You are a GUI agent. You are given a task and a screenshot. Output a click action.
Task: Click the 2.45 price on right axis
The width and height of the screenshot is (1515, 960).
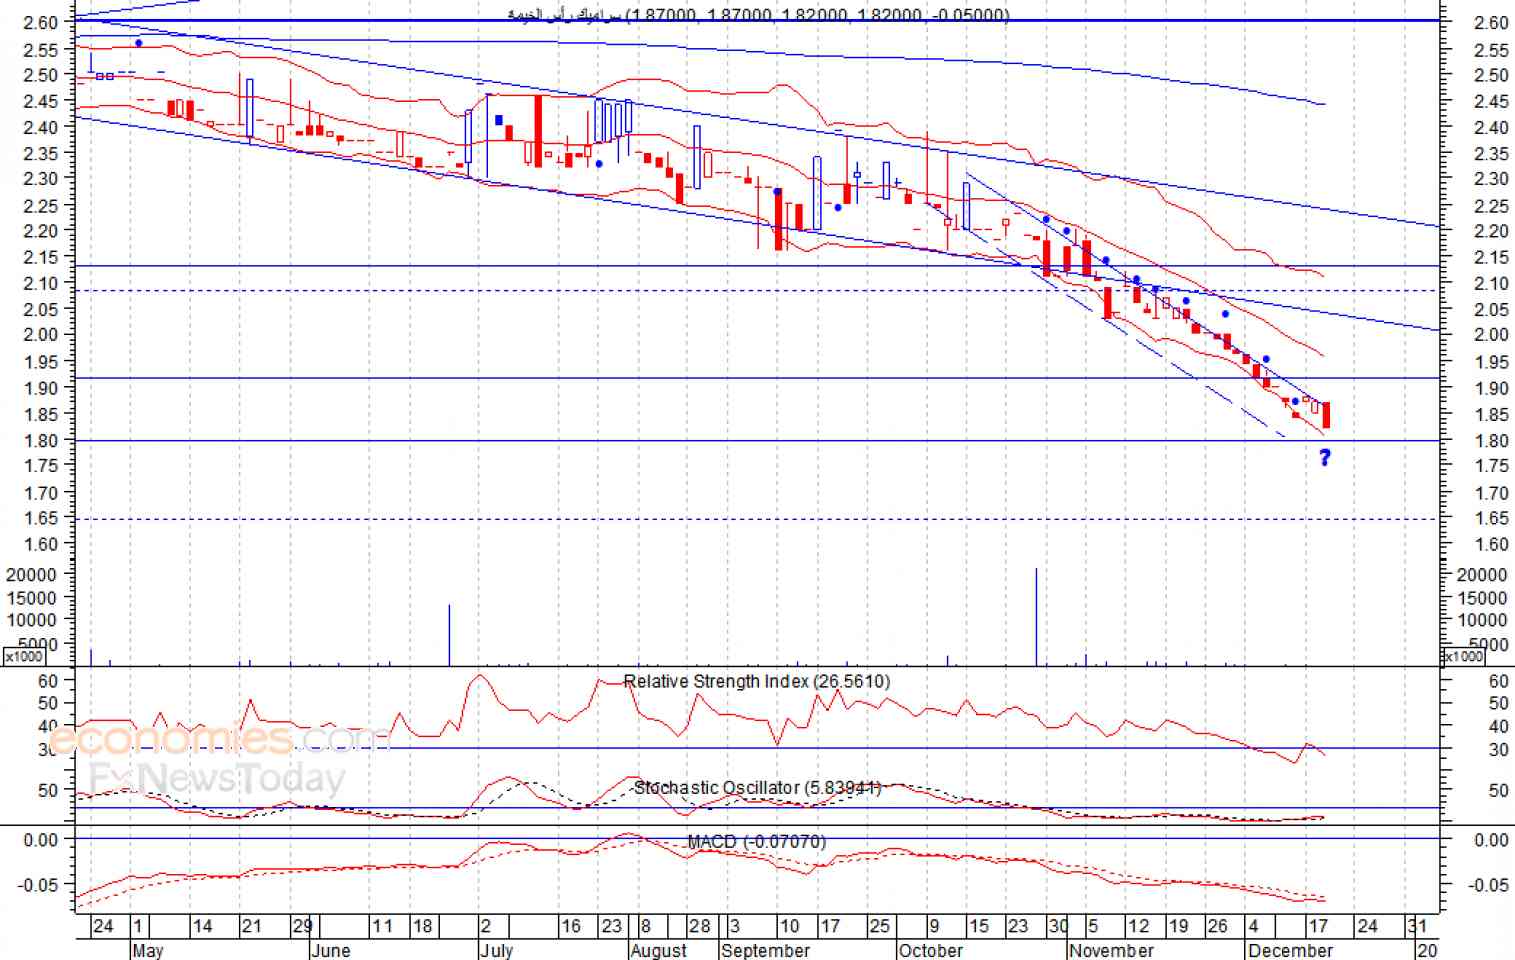point(1491,101)
